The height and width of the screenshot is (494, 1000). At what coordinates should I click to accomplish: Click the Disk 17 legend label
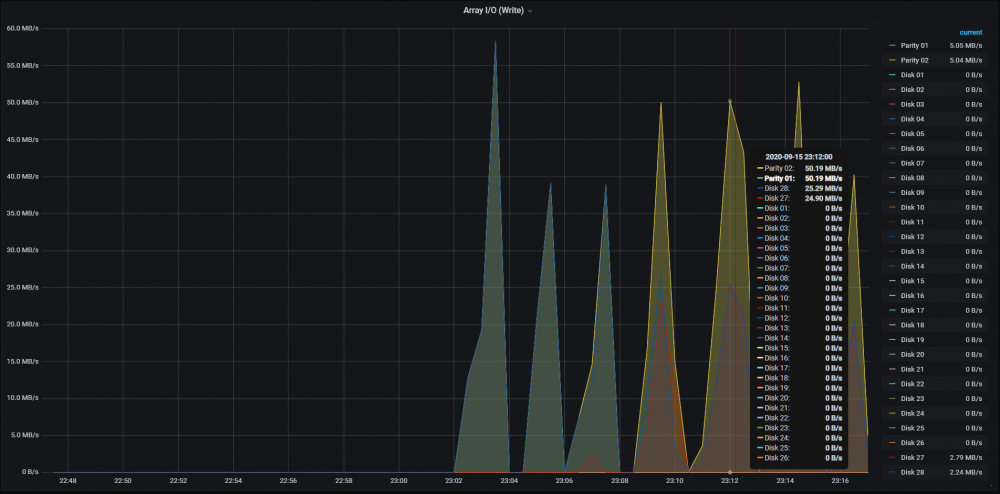coord(912,310)
